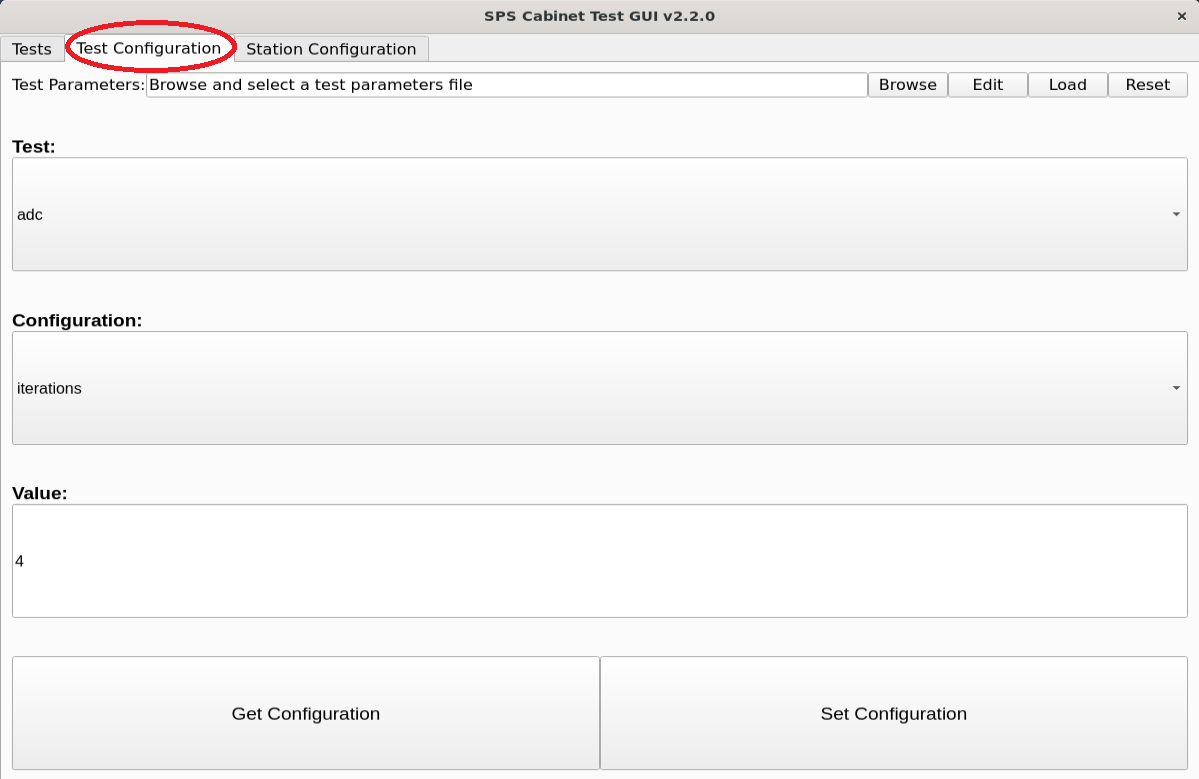This screenshot has height=779, width=1199.
Task: Click the Configuration dropdown arrow
Action: tap(1176, 388)
